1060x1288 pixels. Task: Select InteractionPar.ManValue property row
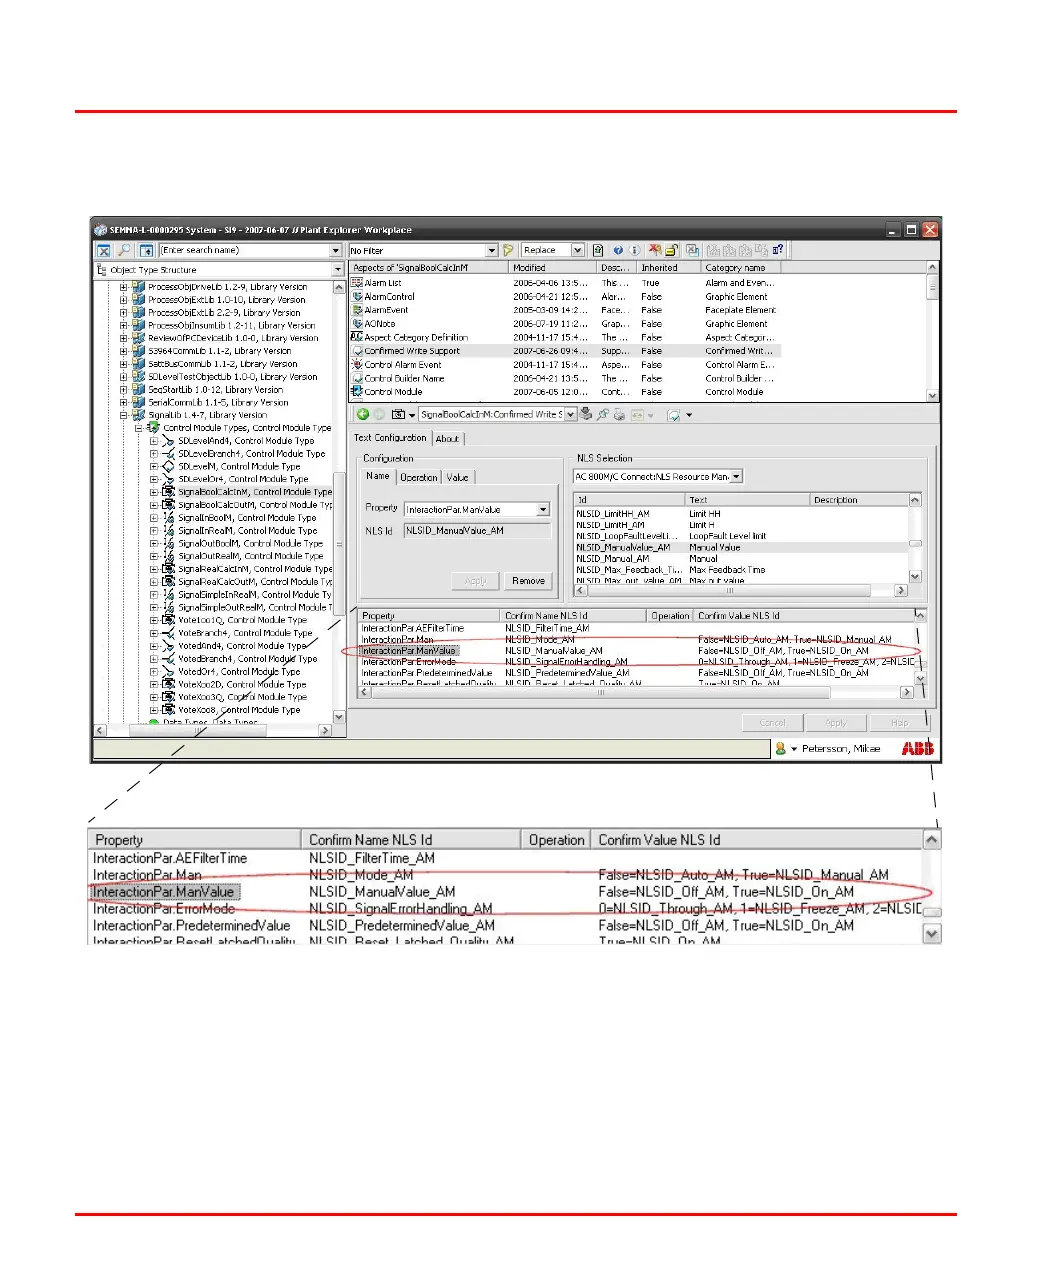pos(408,651)
